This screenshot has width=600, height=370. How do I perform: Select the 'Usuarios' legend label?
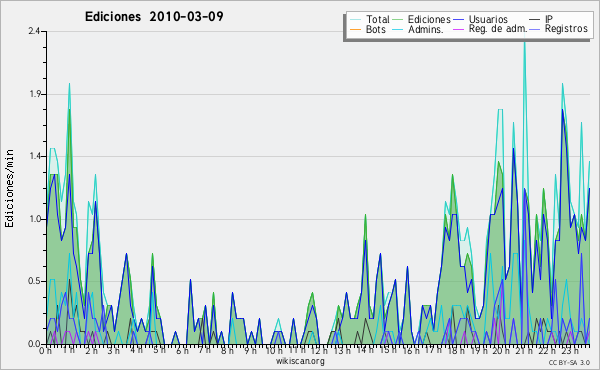[x=488, y=19]
